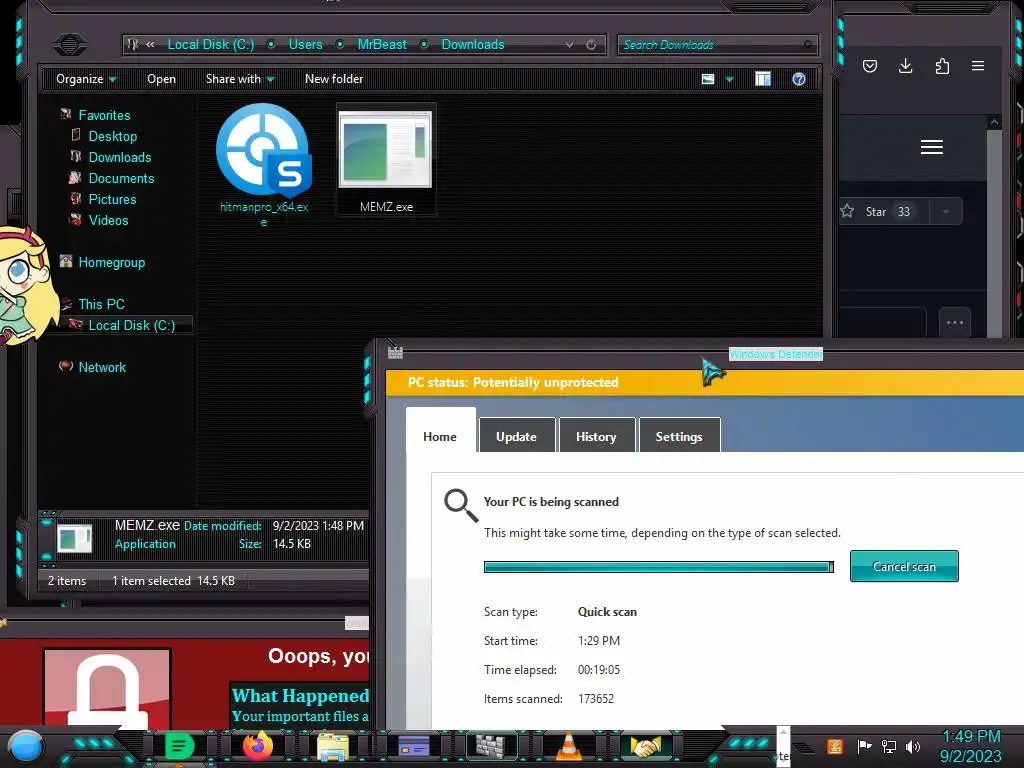The image size is (1024, 768).
Task: Select Local Disk (C:) tree item
Action: pyautogui.click(x=131, y=325)
